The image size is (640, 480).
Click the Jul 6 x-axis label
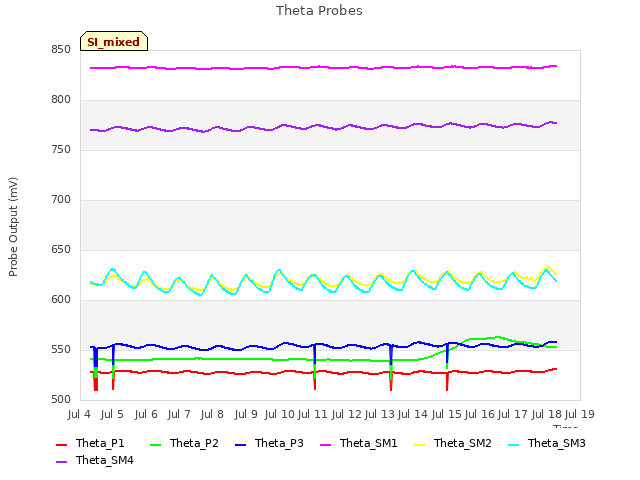pos(146,414)
